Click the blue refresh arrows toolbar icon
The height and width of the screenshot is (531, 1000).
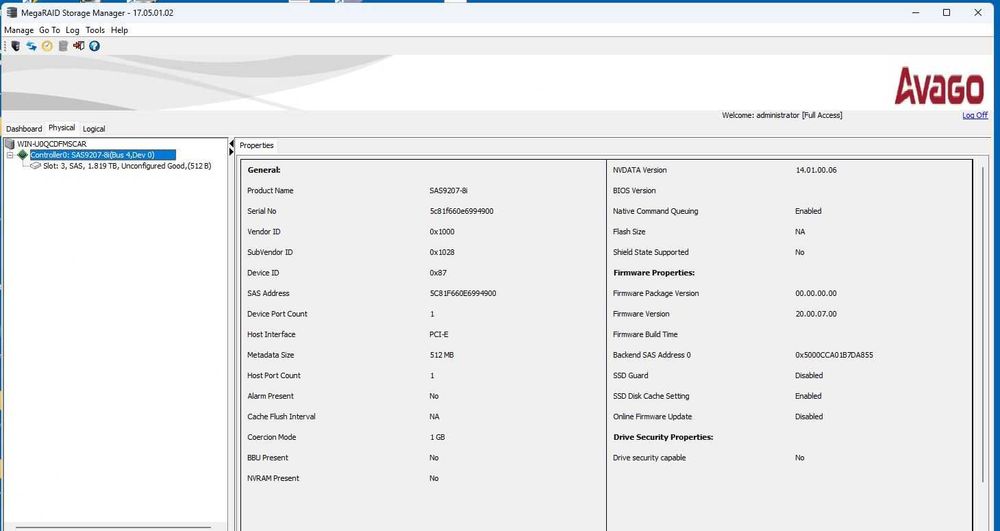pyautogui.click(x=31, y=46)
